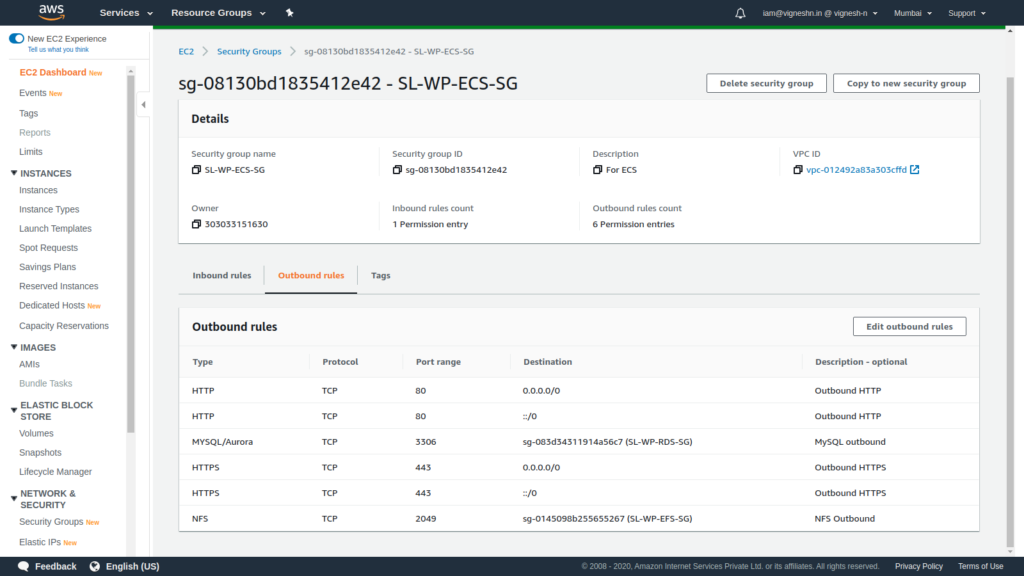This screenshot has width=1024, height=576.
Task: Click the AWS logo home icon
Action: [x=51, y=12]
